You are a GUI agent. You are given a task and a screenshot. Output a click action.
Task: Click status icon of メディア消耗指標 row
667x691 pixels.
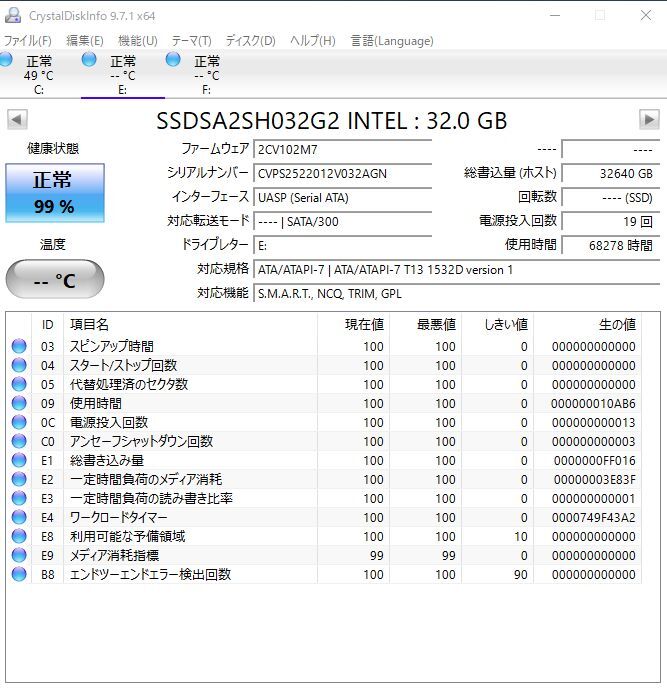(19, 555)
